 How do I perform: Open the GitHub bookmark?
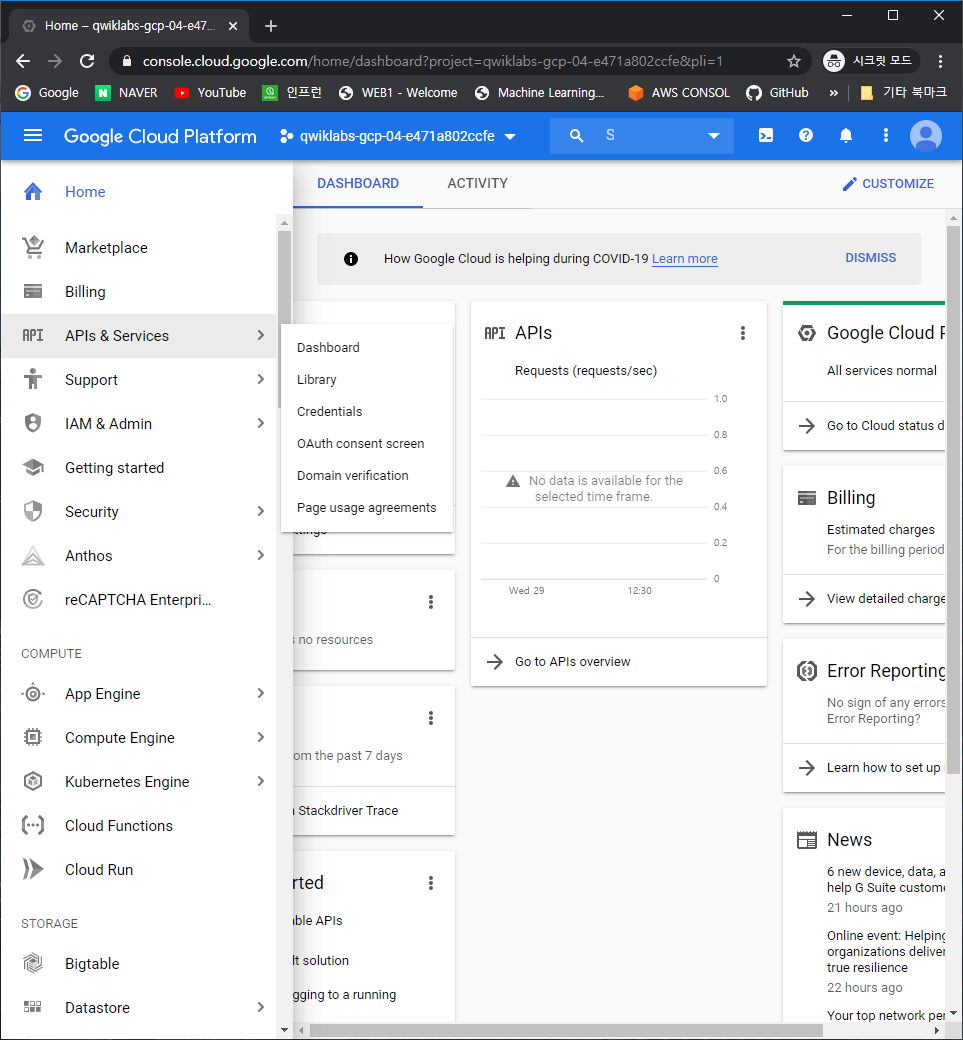(777, 93)
